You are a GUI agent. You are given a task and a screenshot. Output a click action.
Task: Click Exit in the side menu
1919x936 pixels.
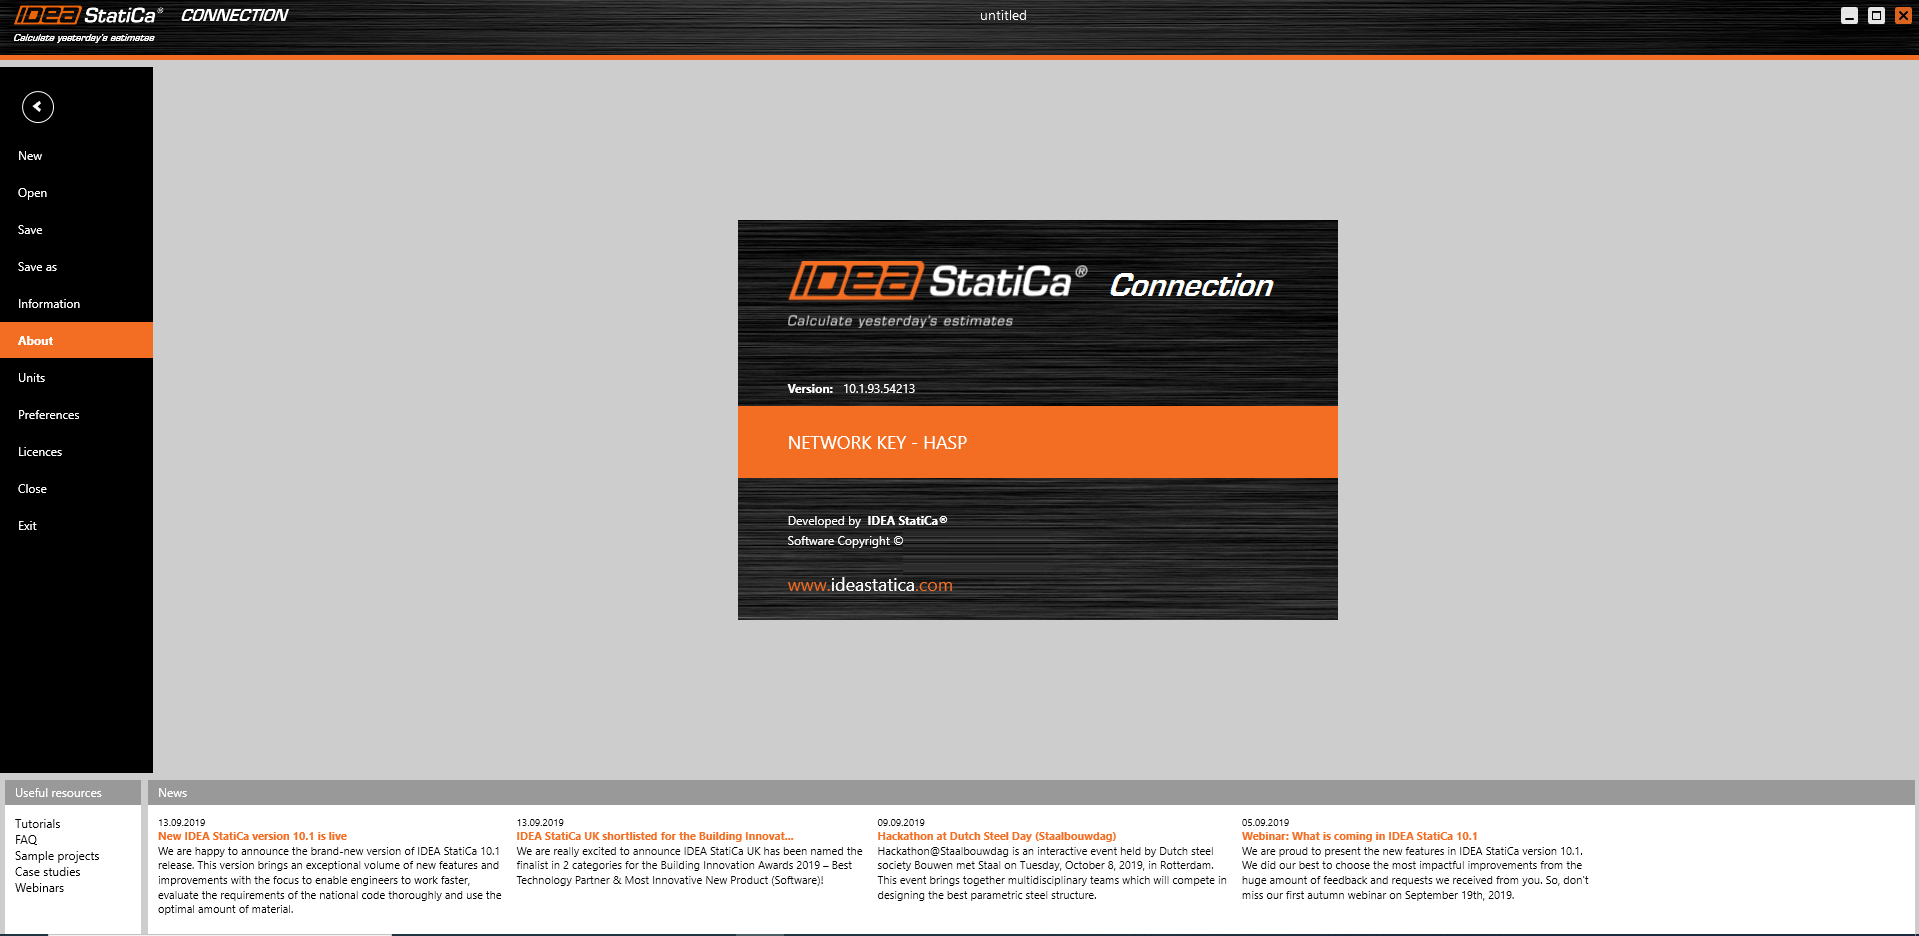(27, 526)
